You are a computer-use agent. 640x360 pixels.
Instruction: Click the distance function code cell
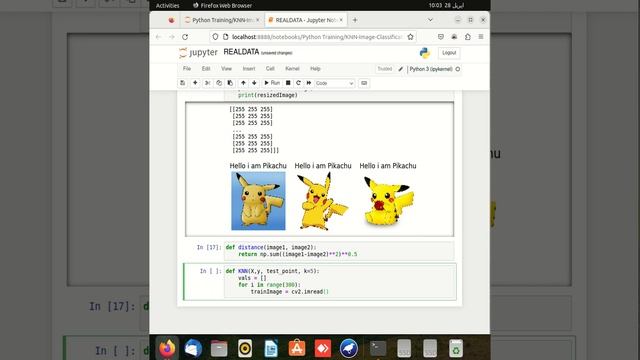click(339, 251)
